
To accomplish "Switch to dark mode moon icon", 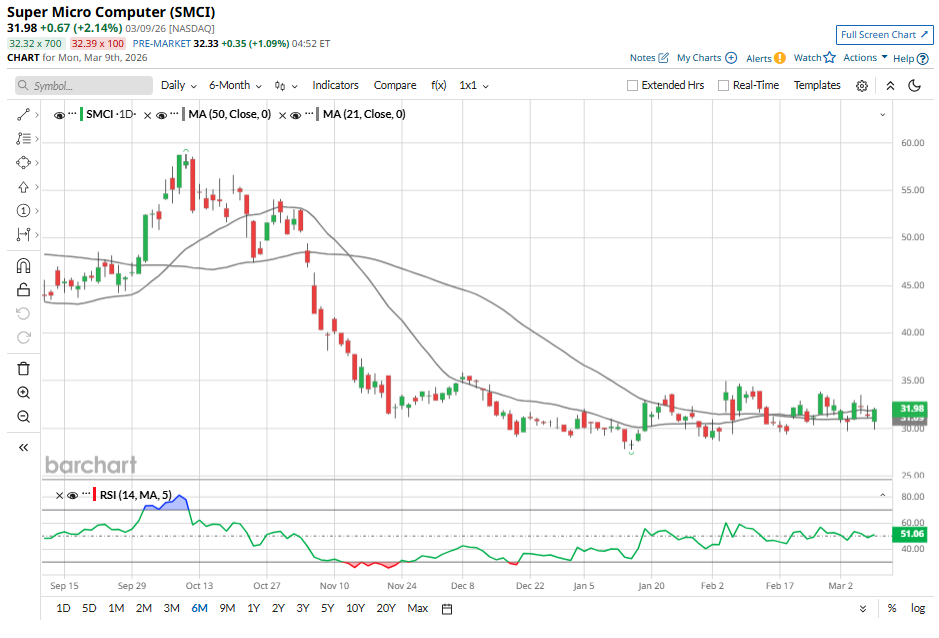I will tap(914, 86).
